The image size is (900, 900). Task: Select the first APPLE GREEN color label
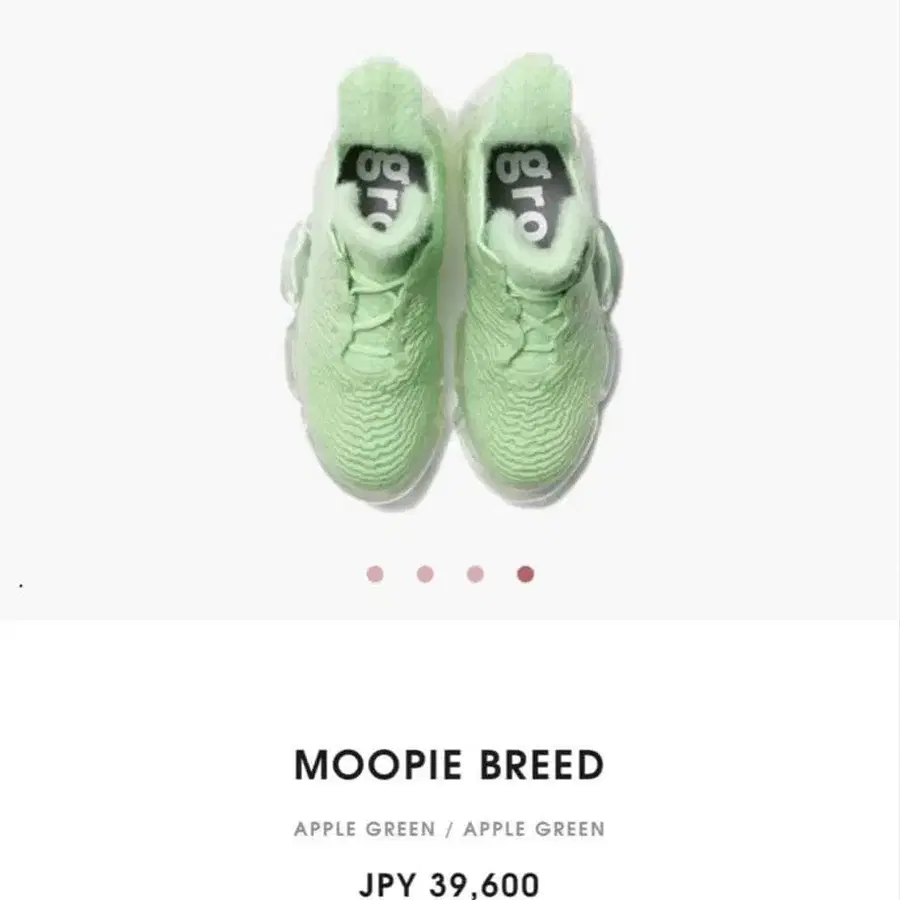pyautogui.click(x=364, y=829)
